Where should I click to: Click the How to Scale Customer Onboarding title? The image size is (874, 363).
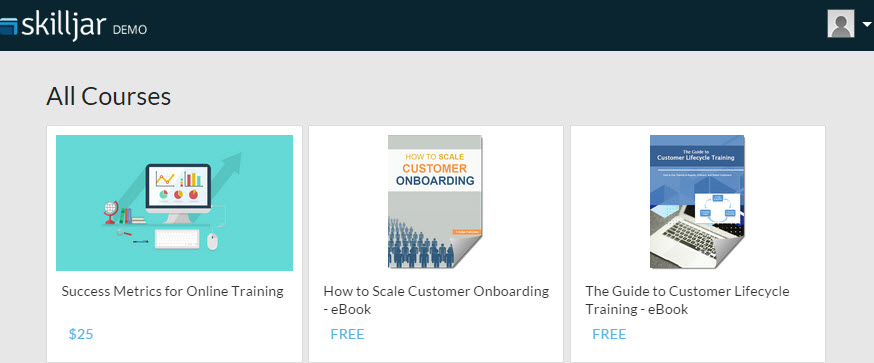pyautogui.click(x=436, y=300)
